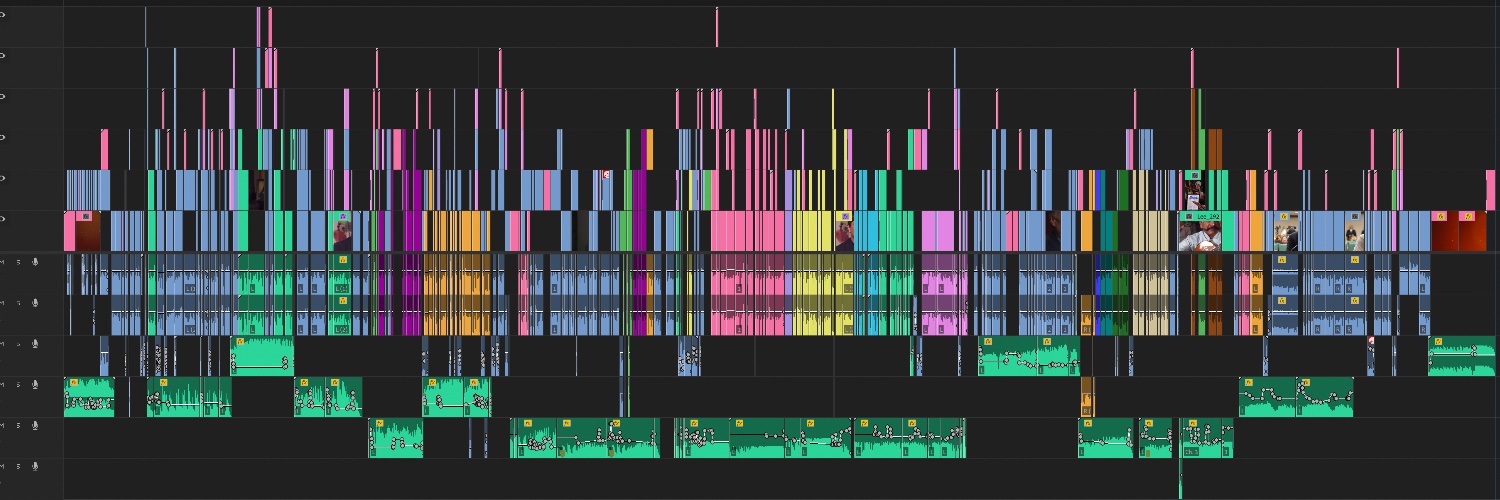The width and height of the screenshot is (1500, 500).
Task: Click the fx badge on the thumbnail clip after the yellow clips
Action: (x=845, y=216)
